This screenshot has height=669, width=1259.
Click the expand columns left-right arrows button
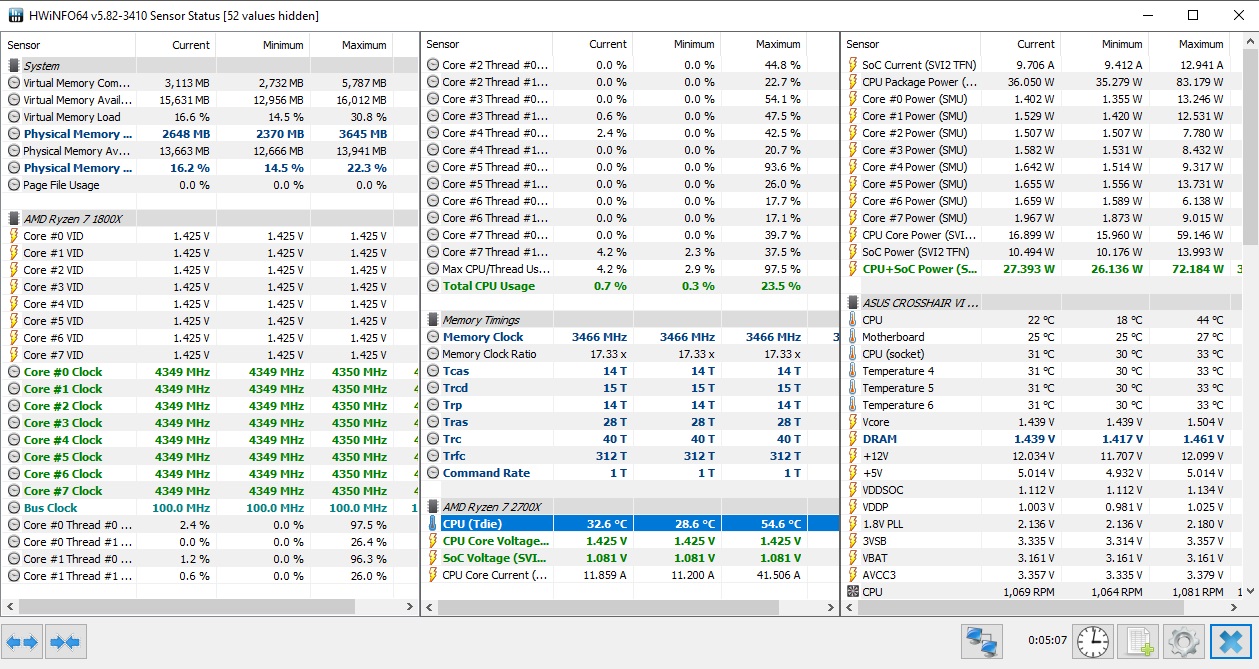click(x=22, y=641)
